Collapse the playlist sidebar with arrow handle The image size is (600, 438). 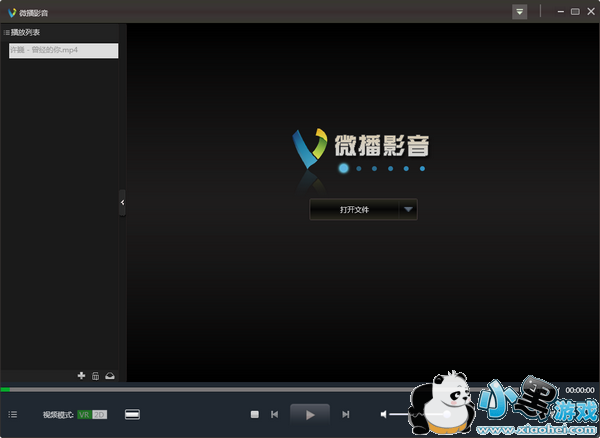[x=122, y=203]
